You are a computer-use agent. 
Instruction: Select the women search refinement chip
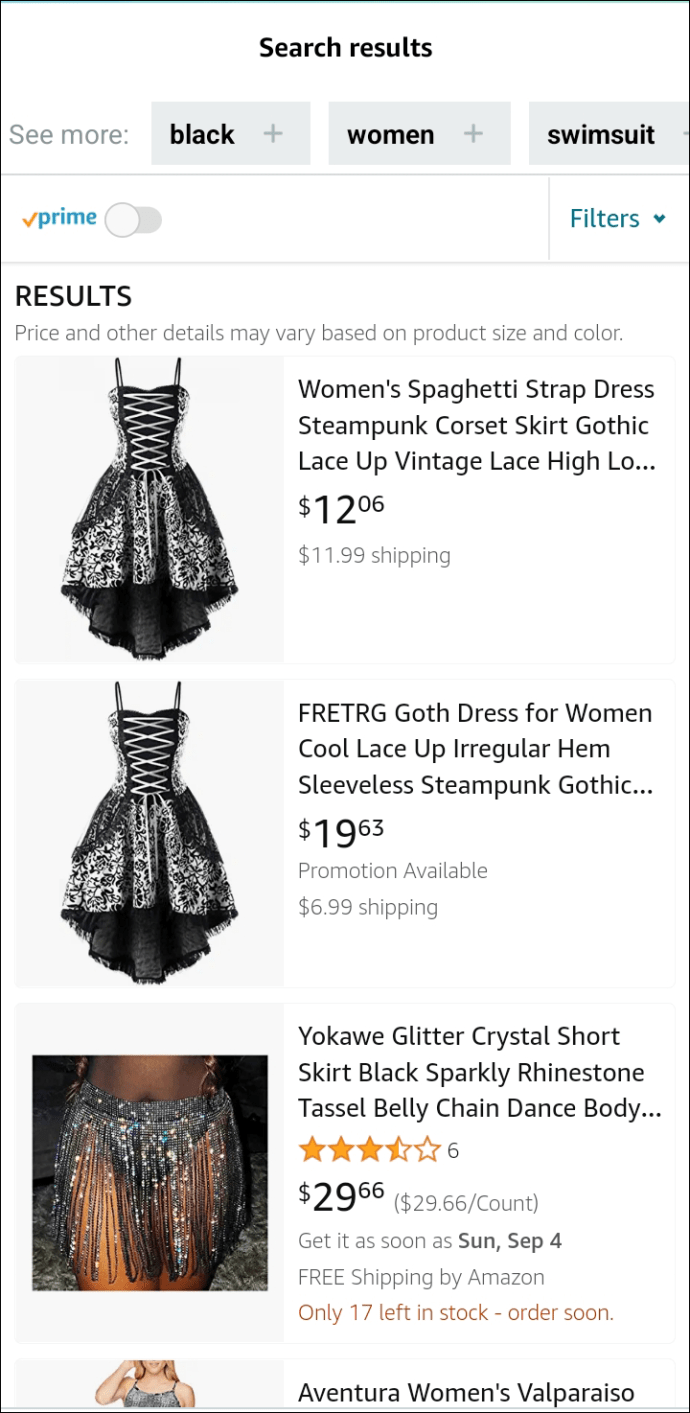coord(391,134)
